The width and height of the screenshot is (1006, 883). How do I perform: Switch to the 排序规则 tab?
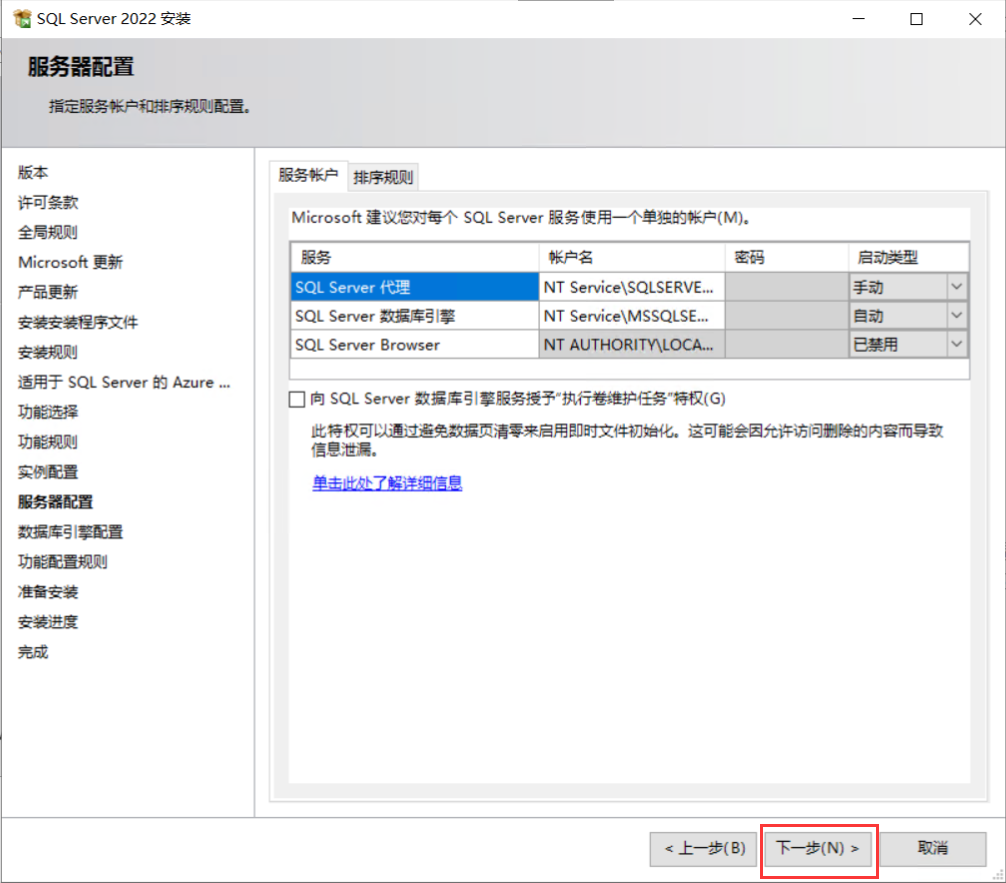(x=383, y=177)
